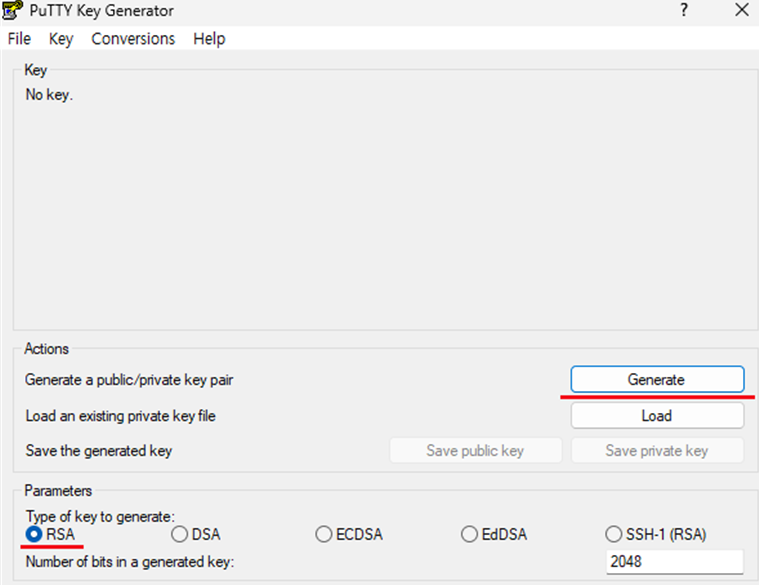Image resolution: width=759 pixels, height=585 pixels.
Task: Click the Save private key button
Action: [x=657, y=450]
